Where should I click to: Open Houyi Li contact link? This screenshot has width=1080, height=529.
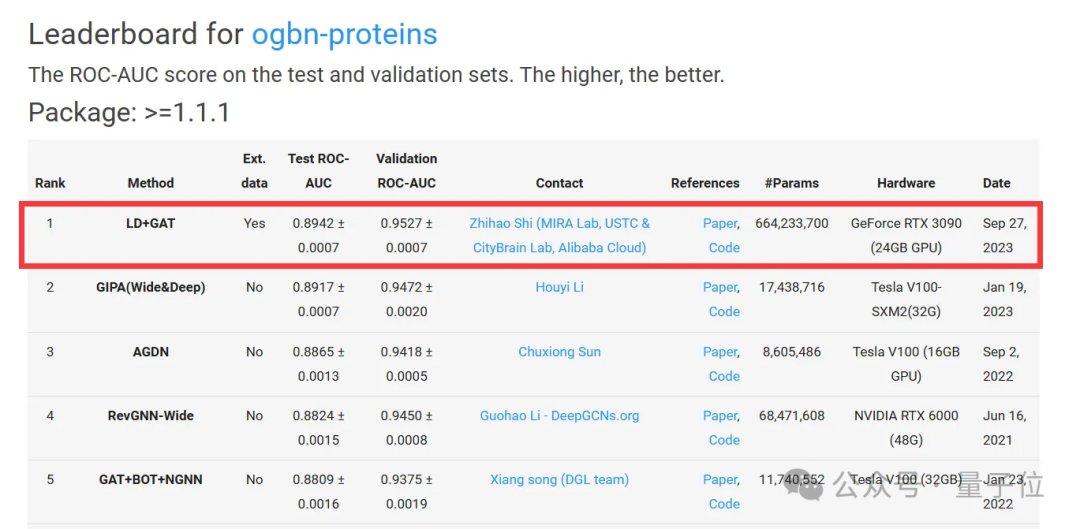point(559,287)
